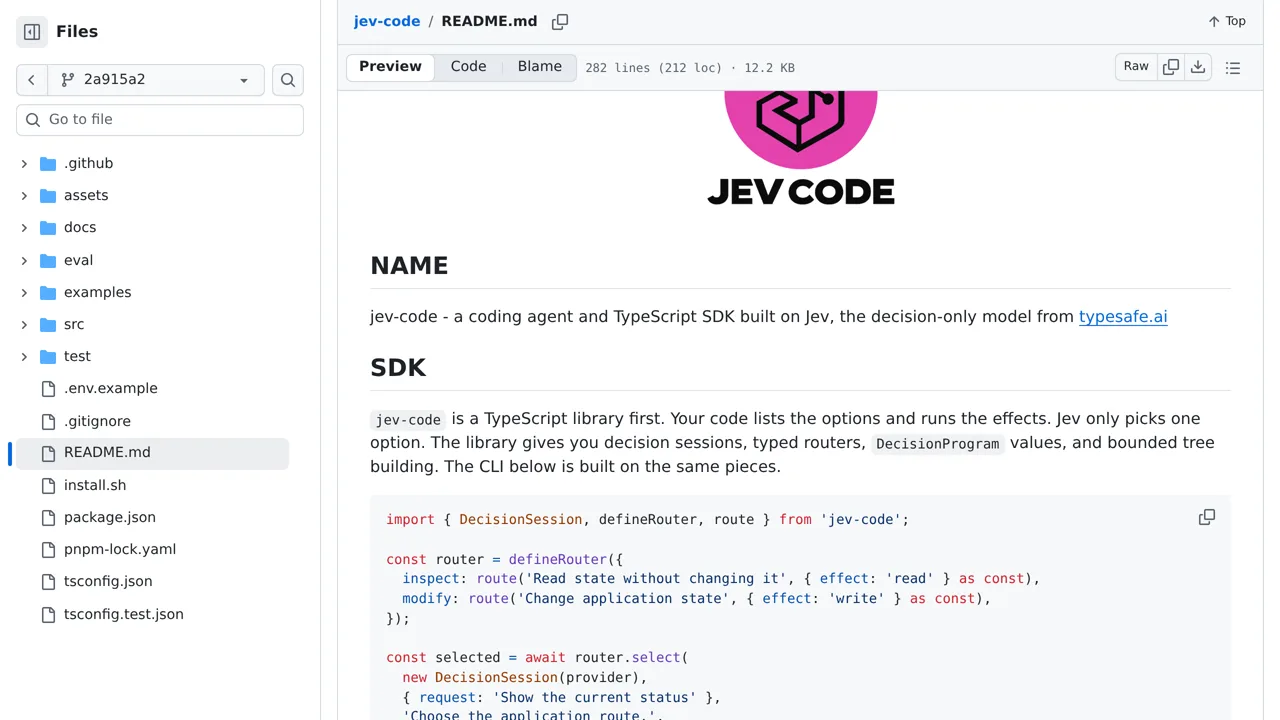
Task: Expand the docs folder chevron
Action: click(x=24, y=228)
